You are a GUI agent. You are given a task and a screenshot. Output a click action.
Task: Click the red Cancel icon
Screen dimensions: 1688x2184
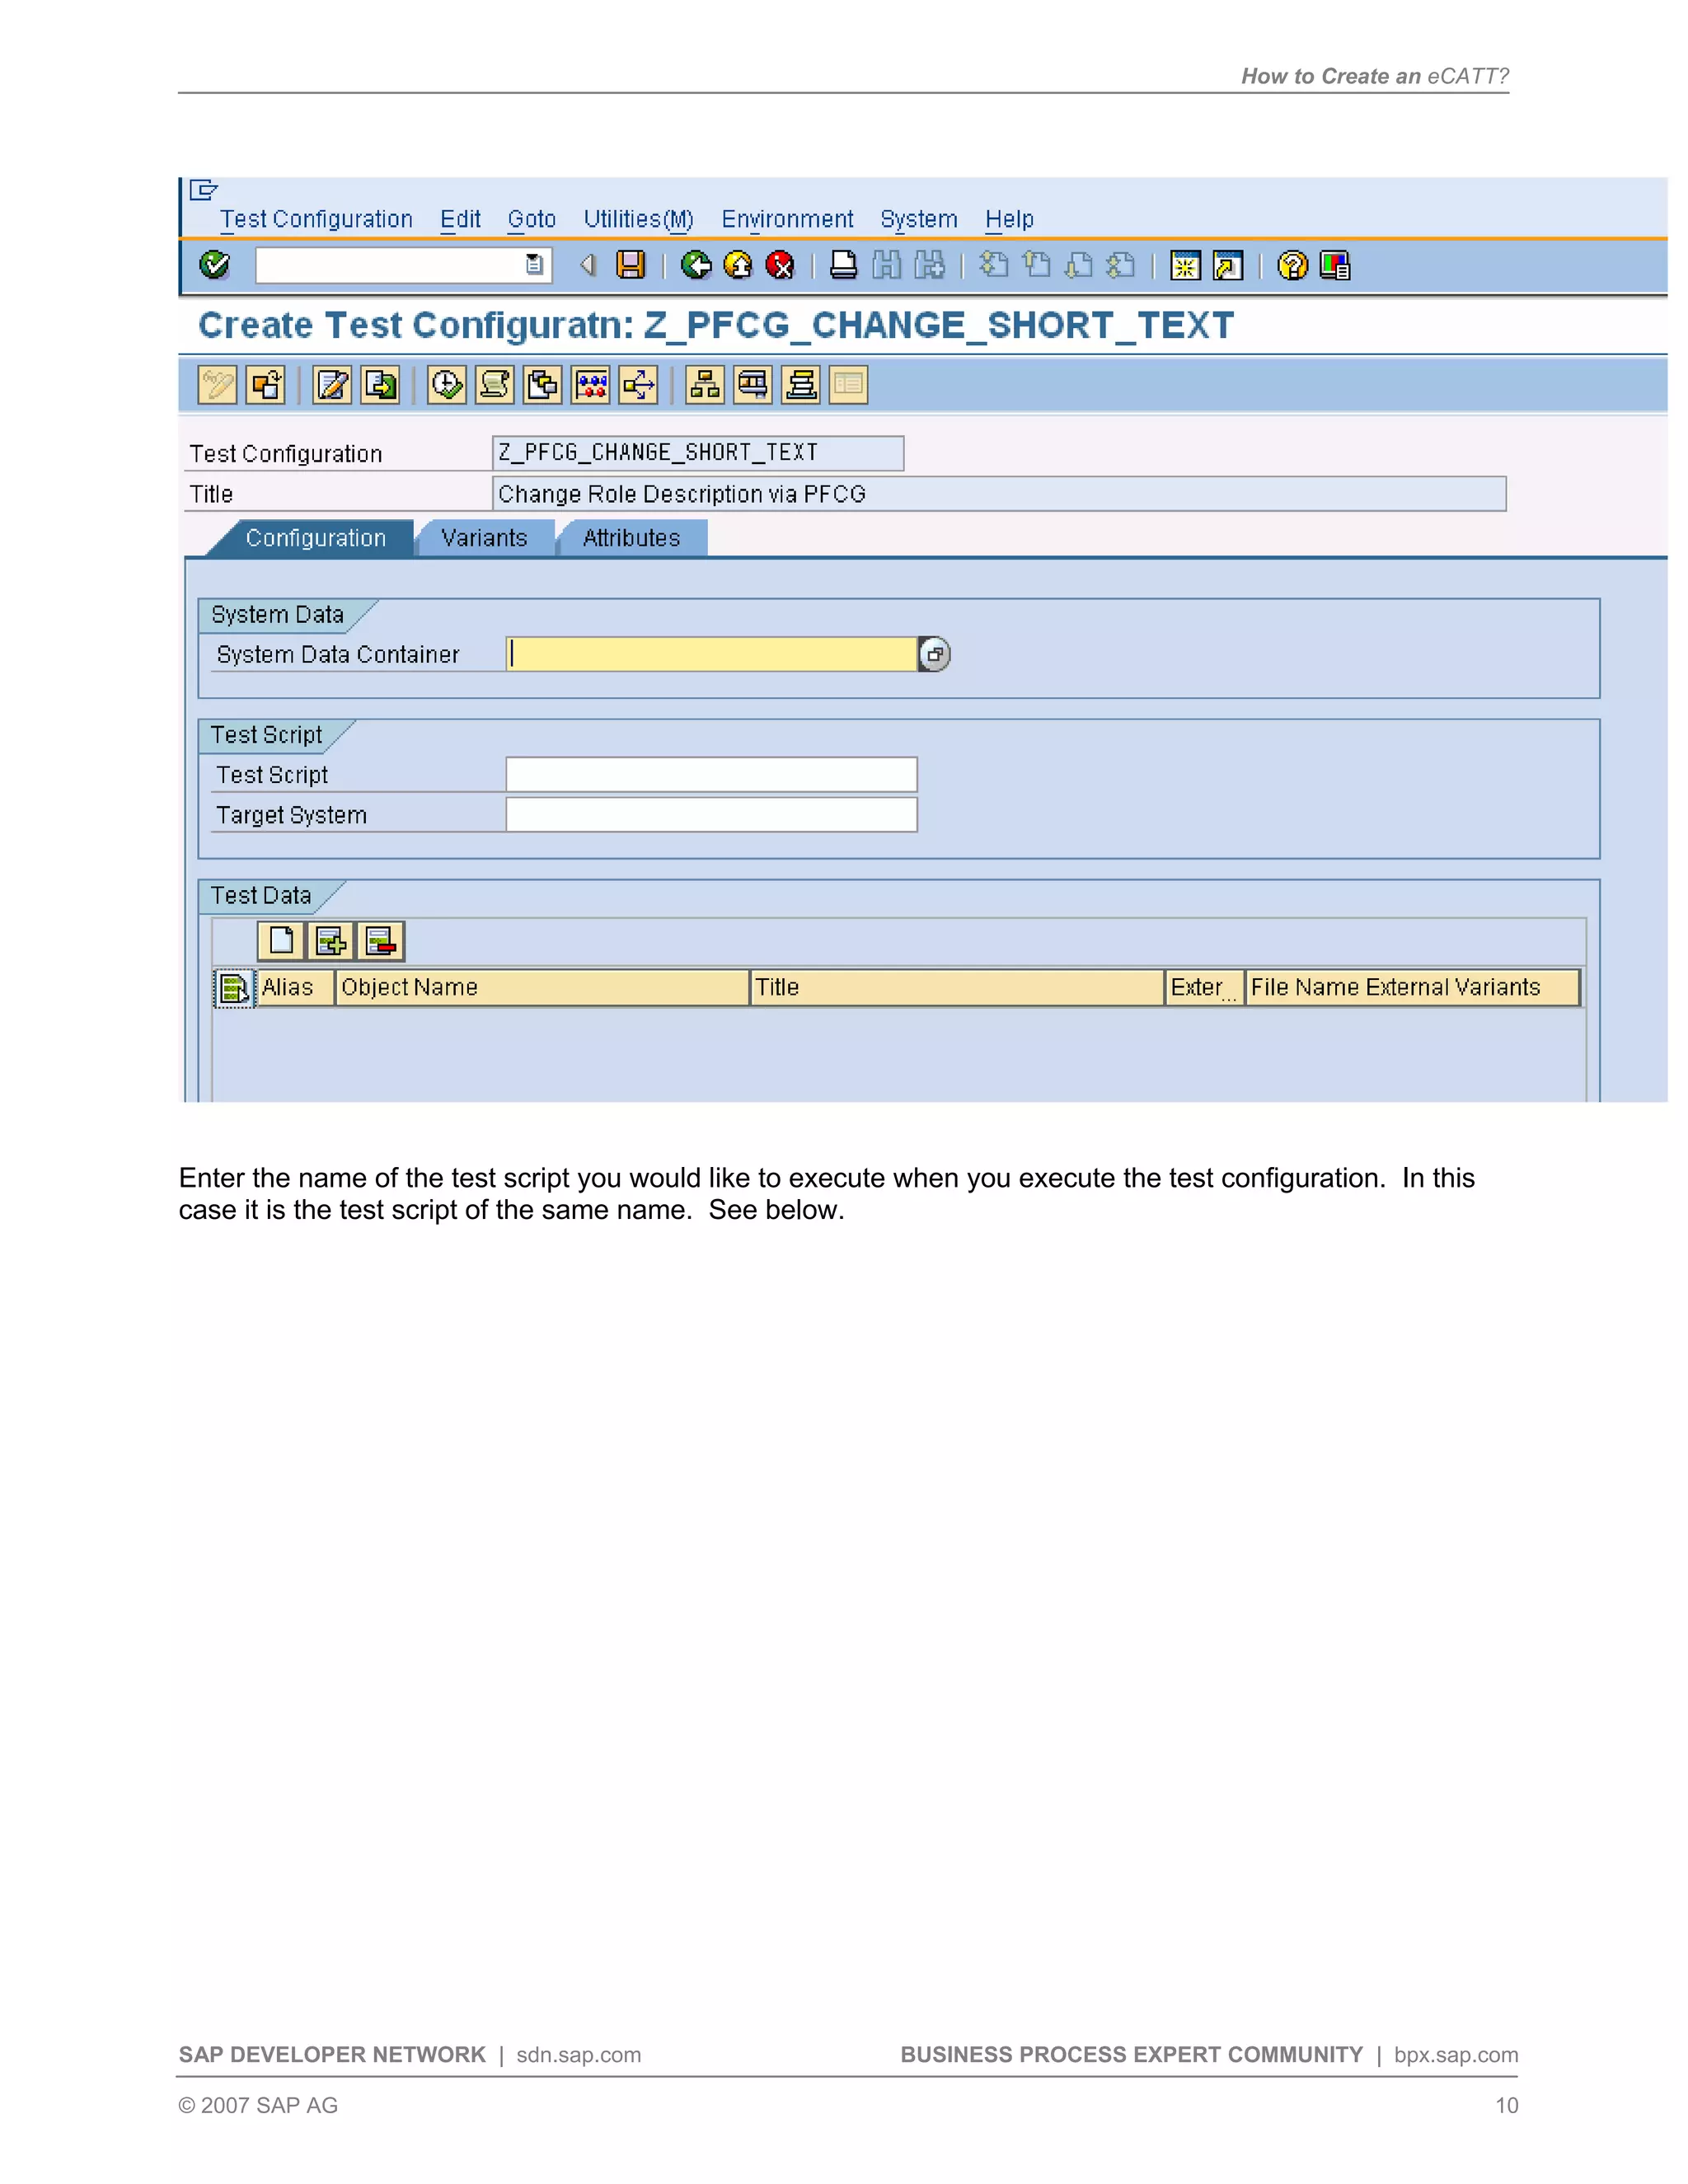[780, 265]
